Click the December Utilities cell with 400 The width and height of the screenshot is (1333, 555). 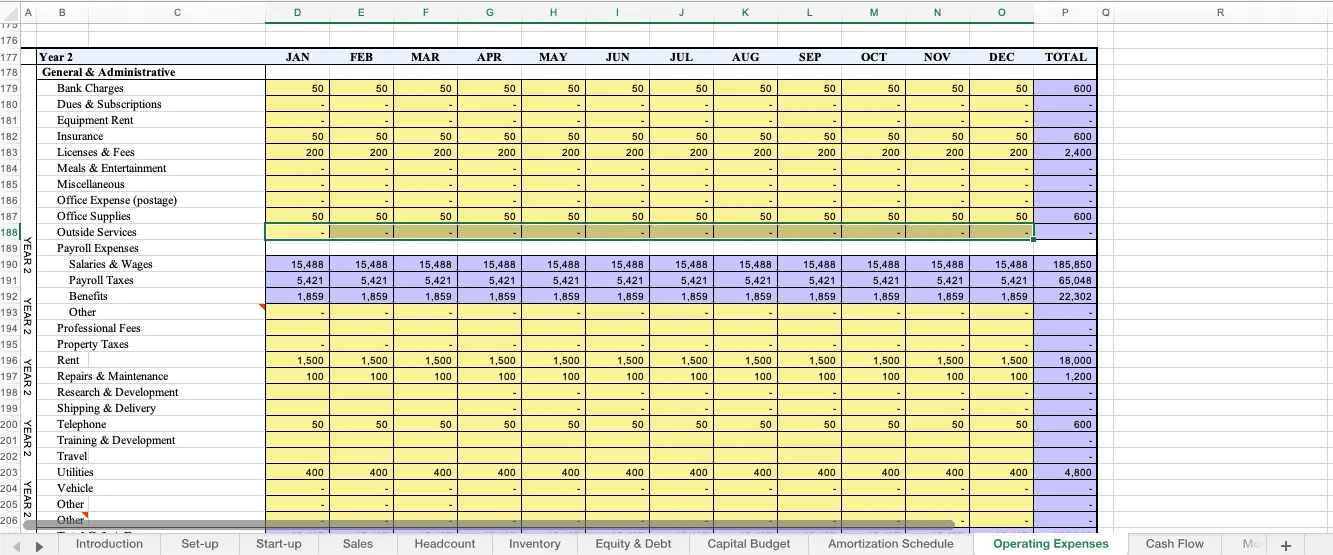(1001, 472)
